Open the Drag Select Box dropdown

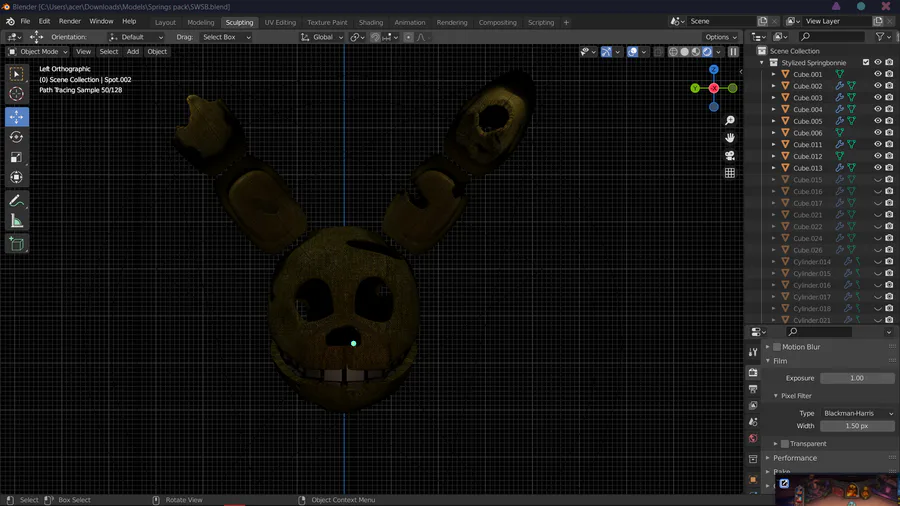[226, 37]
